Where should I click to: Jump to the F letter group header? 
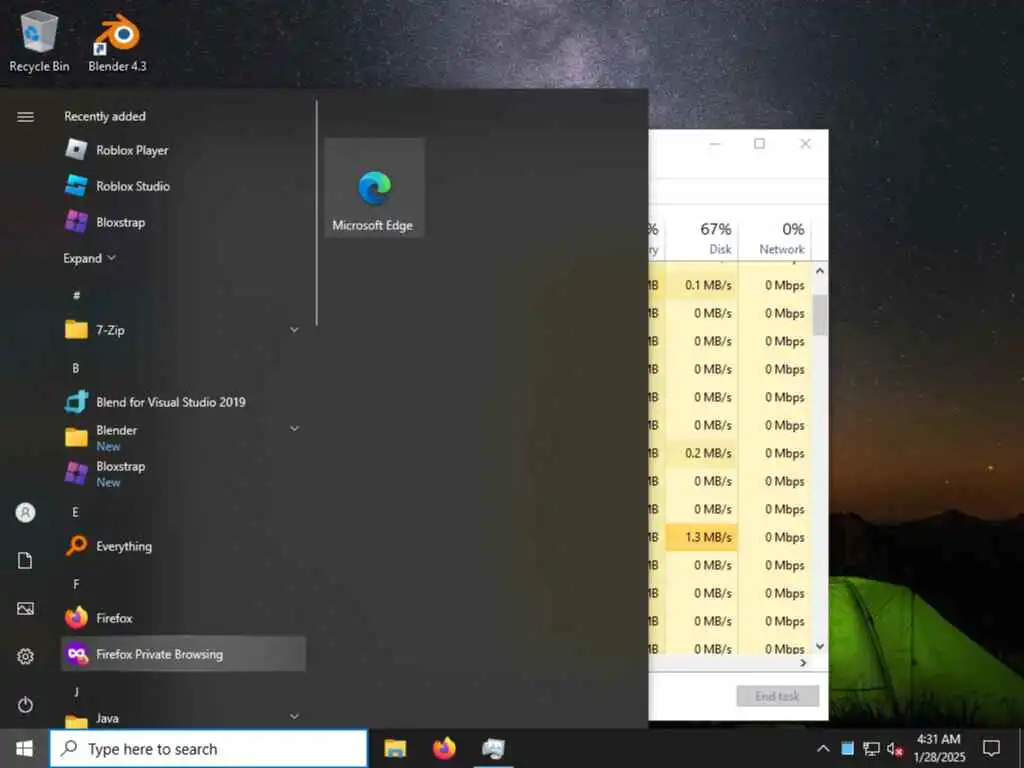point(76,584)
